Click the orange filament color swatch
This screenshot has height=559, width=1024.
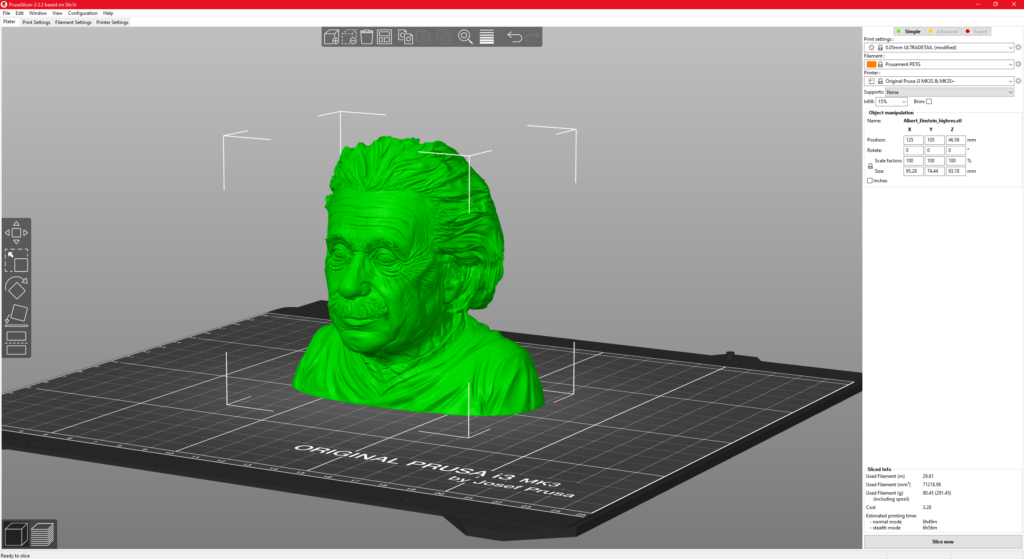click(x=871, y=64)
